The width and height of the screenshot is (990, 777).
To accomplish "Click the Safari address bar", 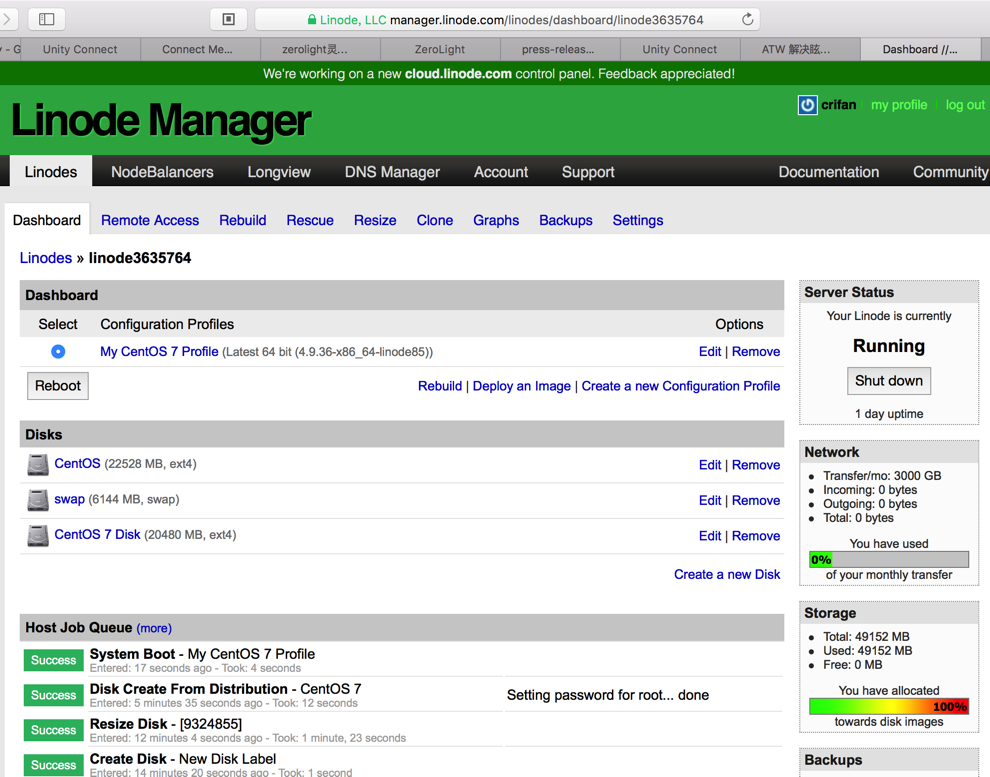I will [x=507, y=20].
